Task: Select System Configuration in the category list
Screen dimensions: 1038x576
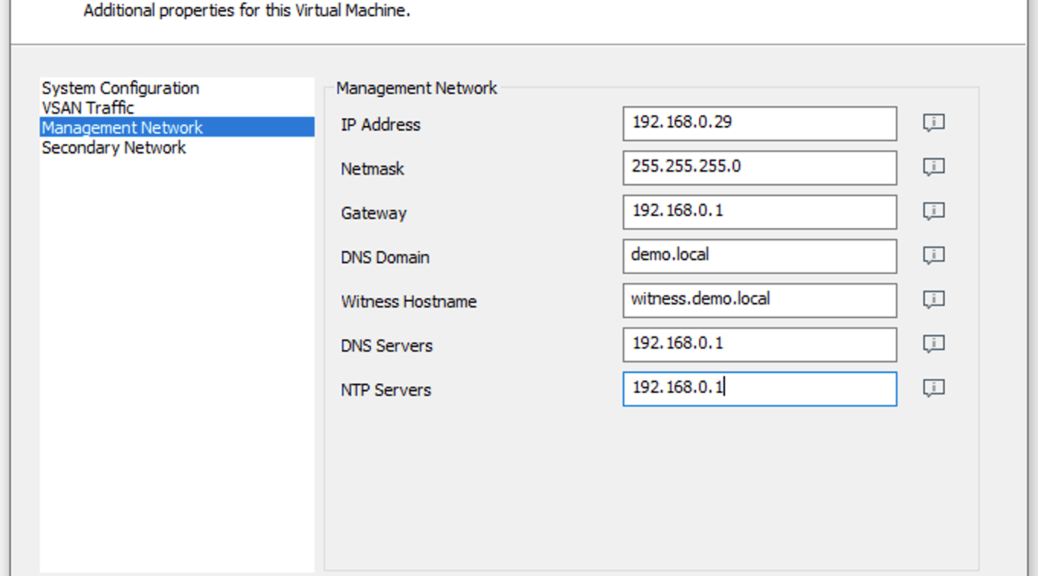Action: point(120,88)
